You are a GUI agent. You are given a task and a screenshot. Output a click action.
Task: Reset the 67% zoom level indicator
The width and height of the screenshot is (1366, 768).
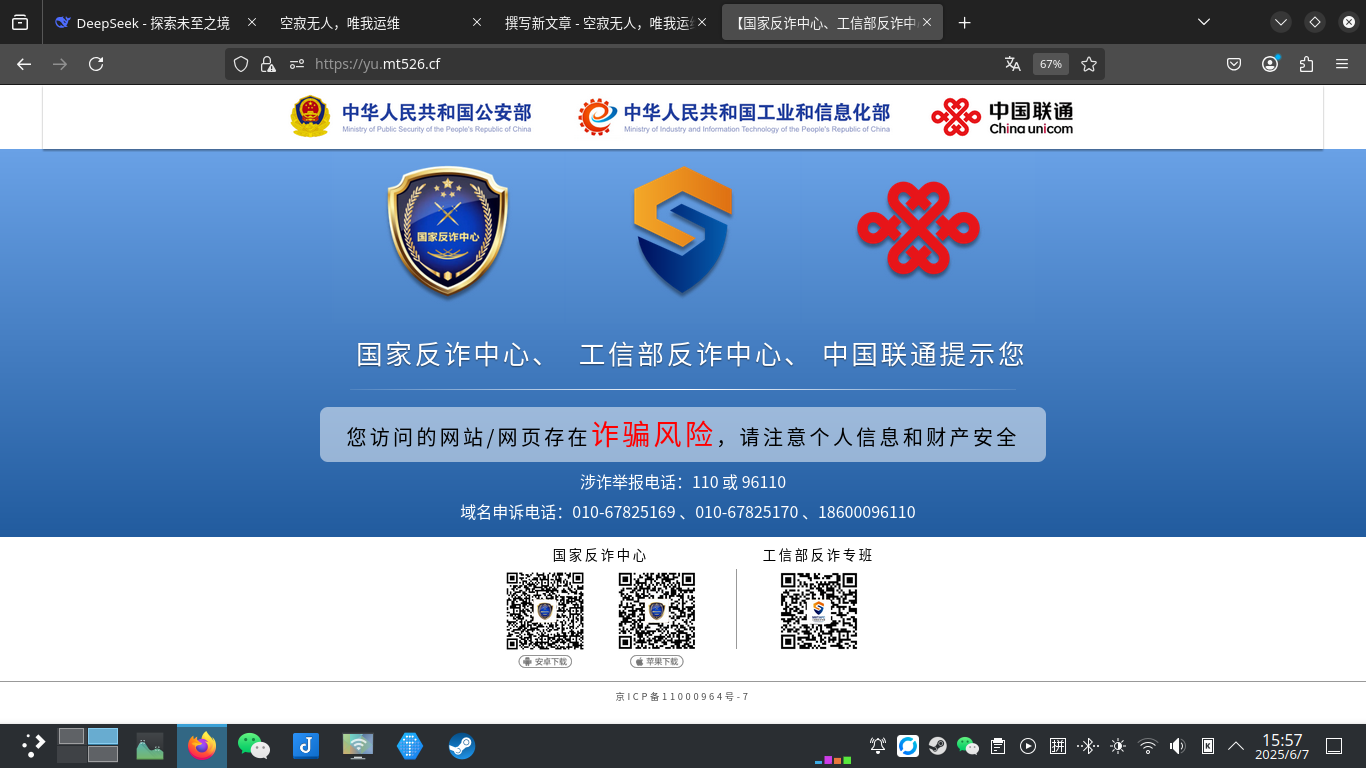1050,64
